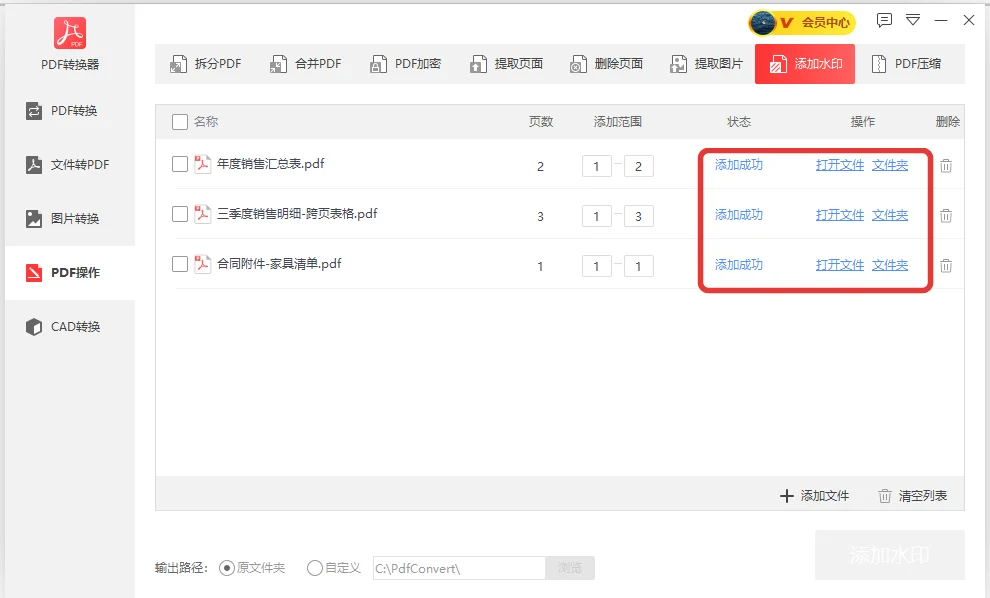Open the 图片转换 sidebar section
Viewport: 990px width, 598px height.
[x=70, y=218]
